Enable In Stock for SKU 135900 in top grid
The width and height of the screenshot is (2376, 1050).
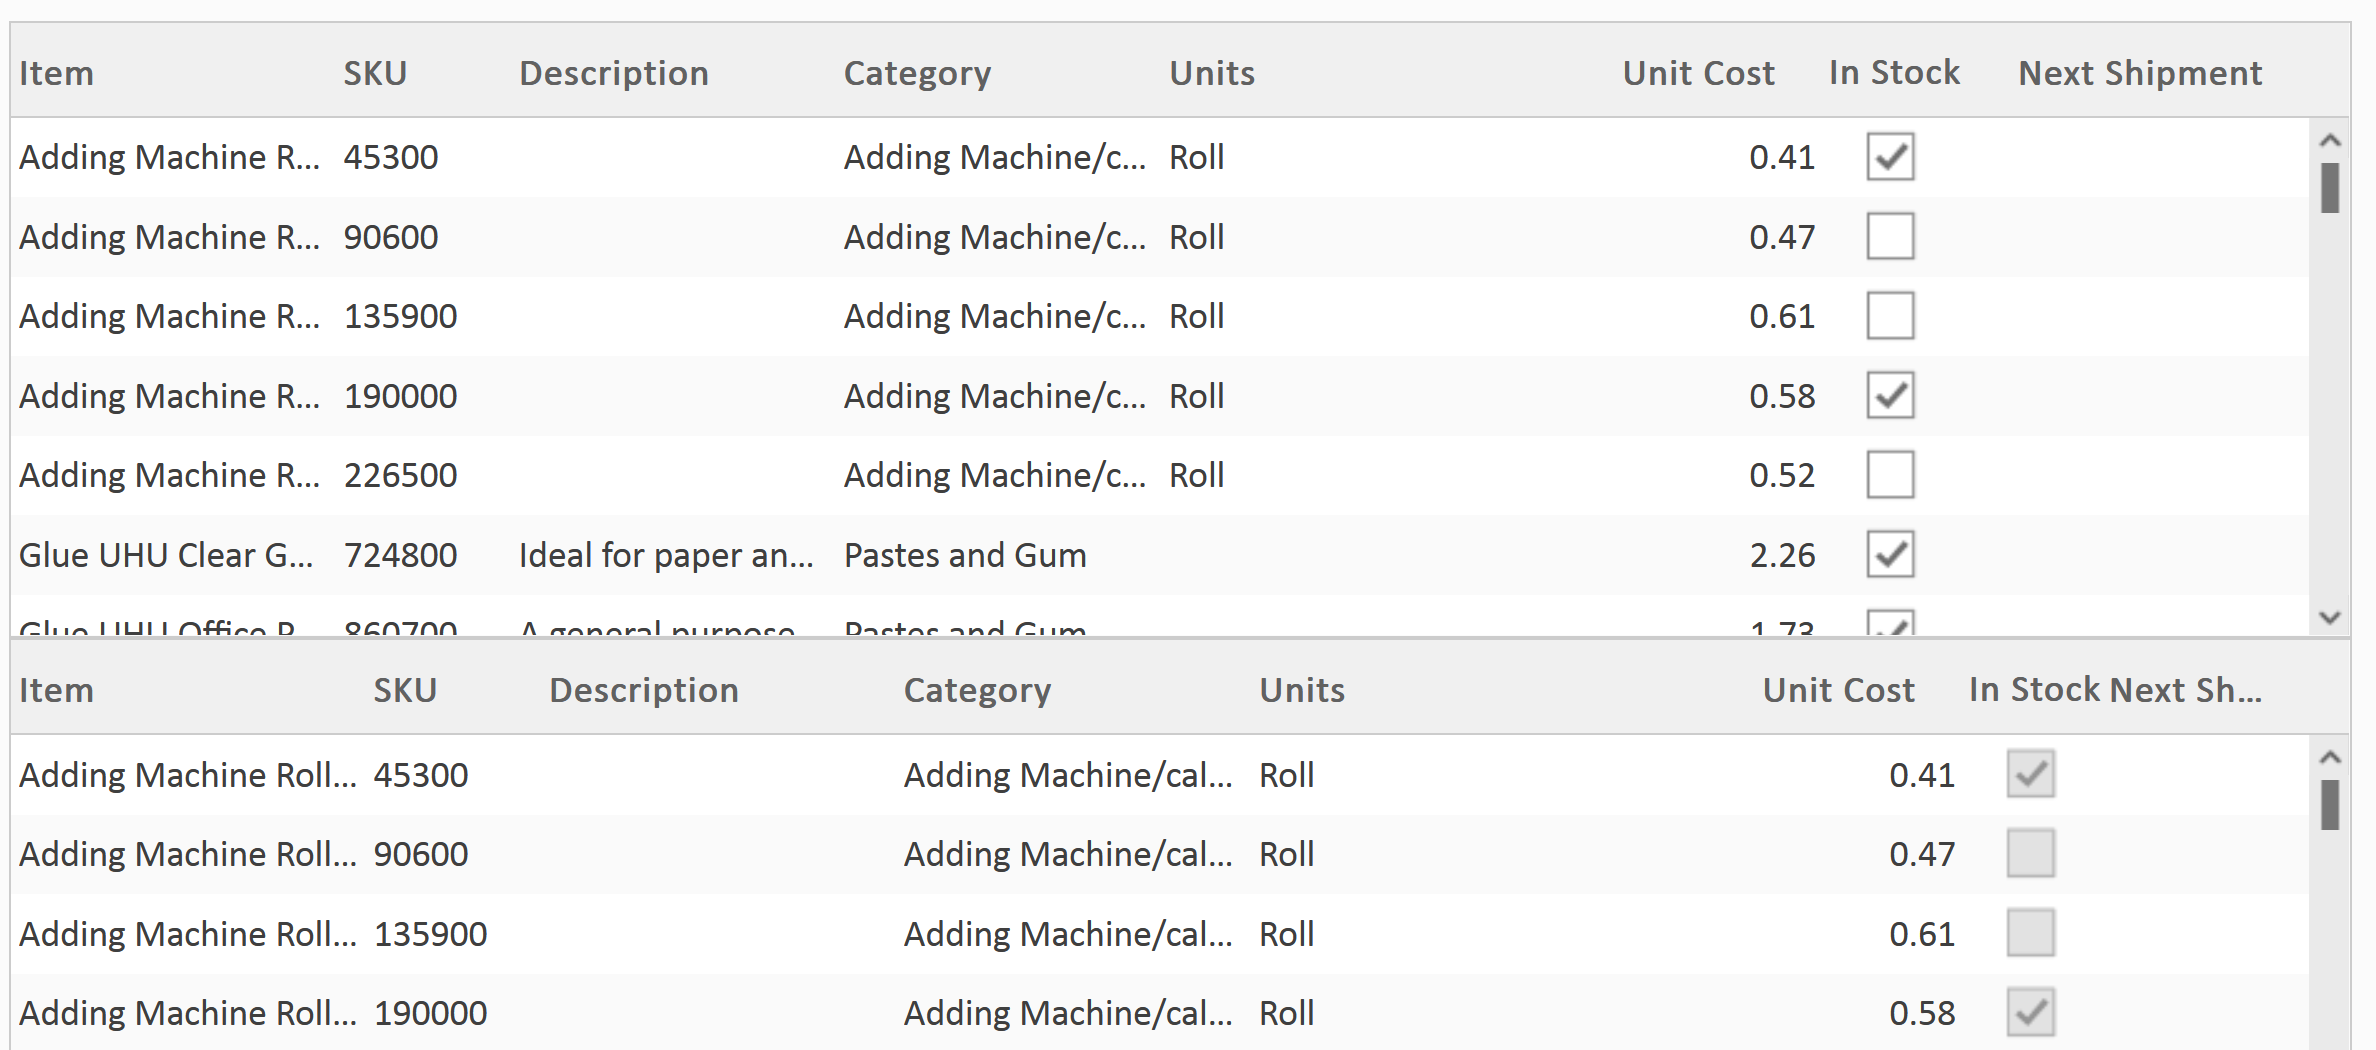1890,316
